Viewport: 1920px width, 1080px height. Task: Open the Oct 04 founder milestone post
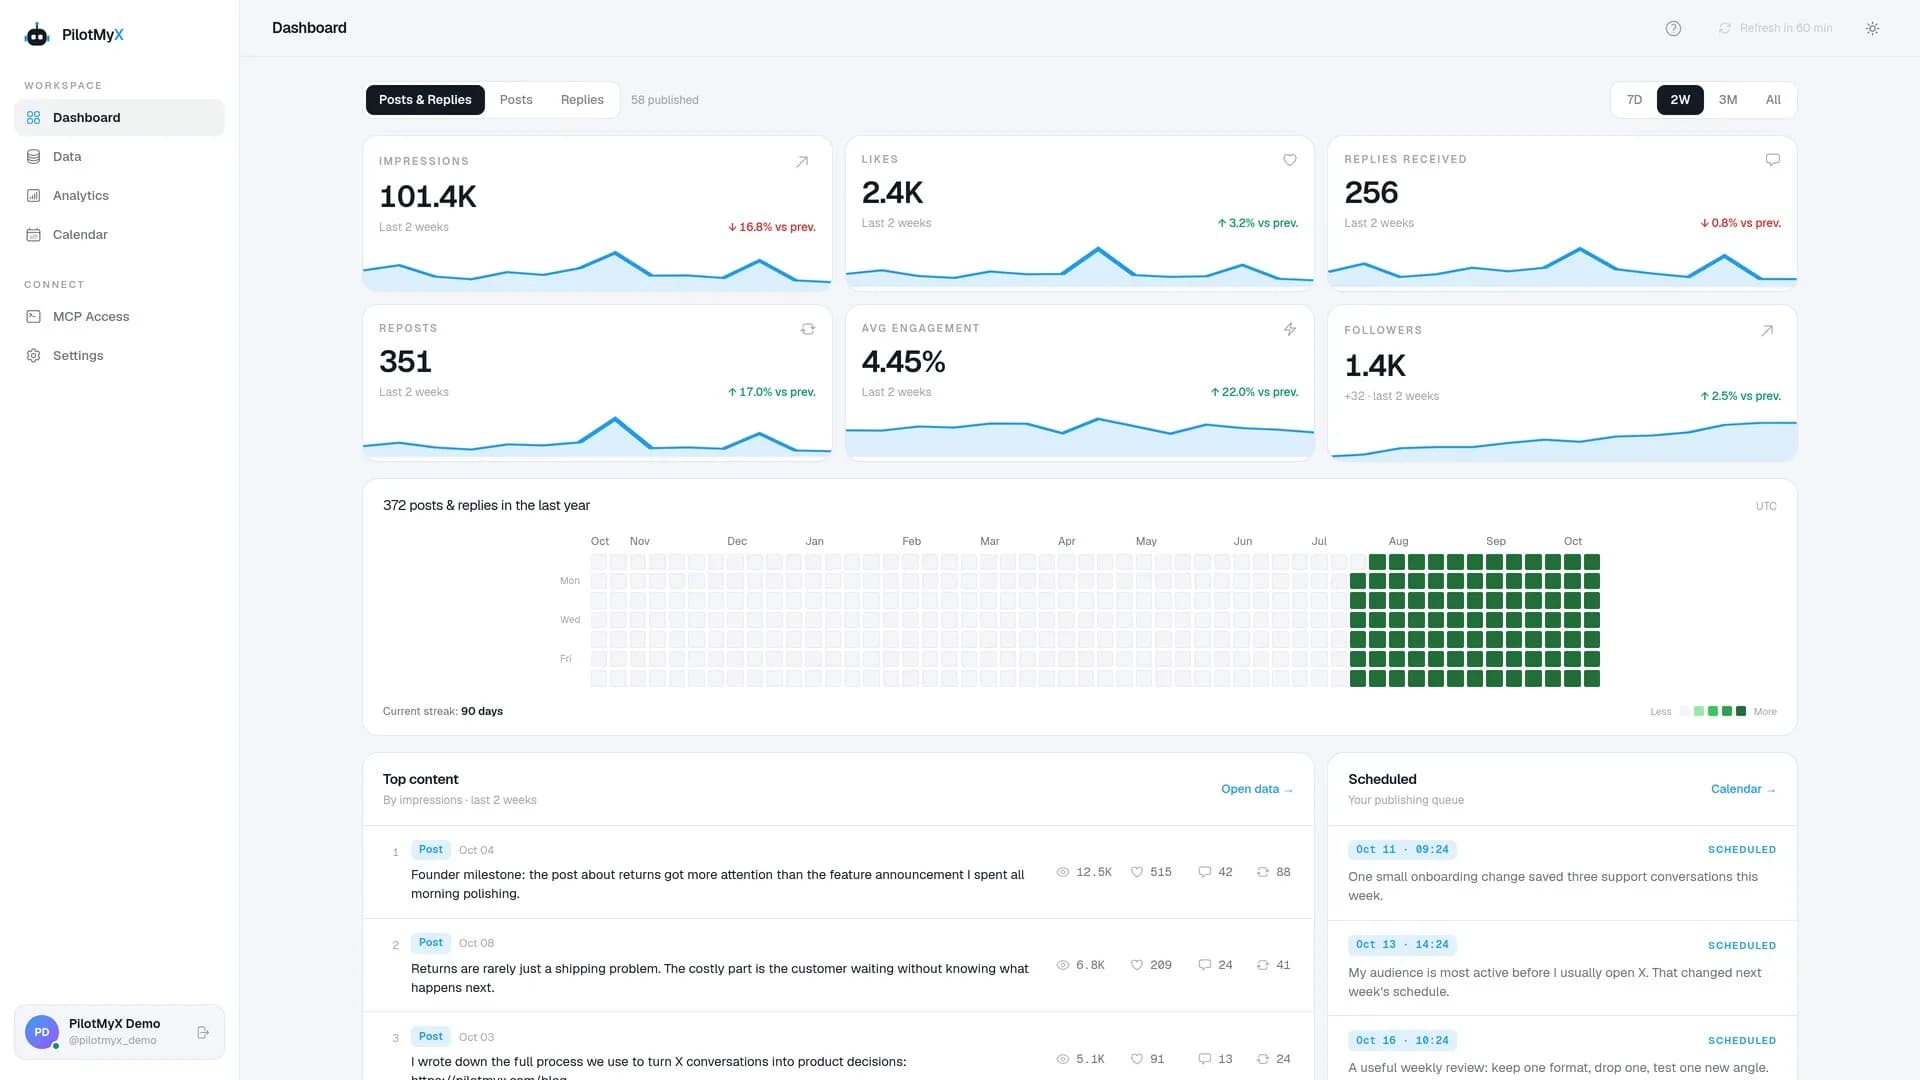click(x=838, y=872)
